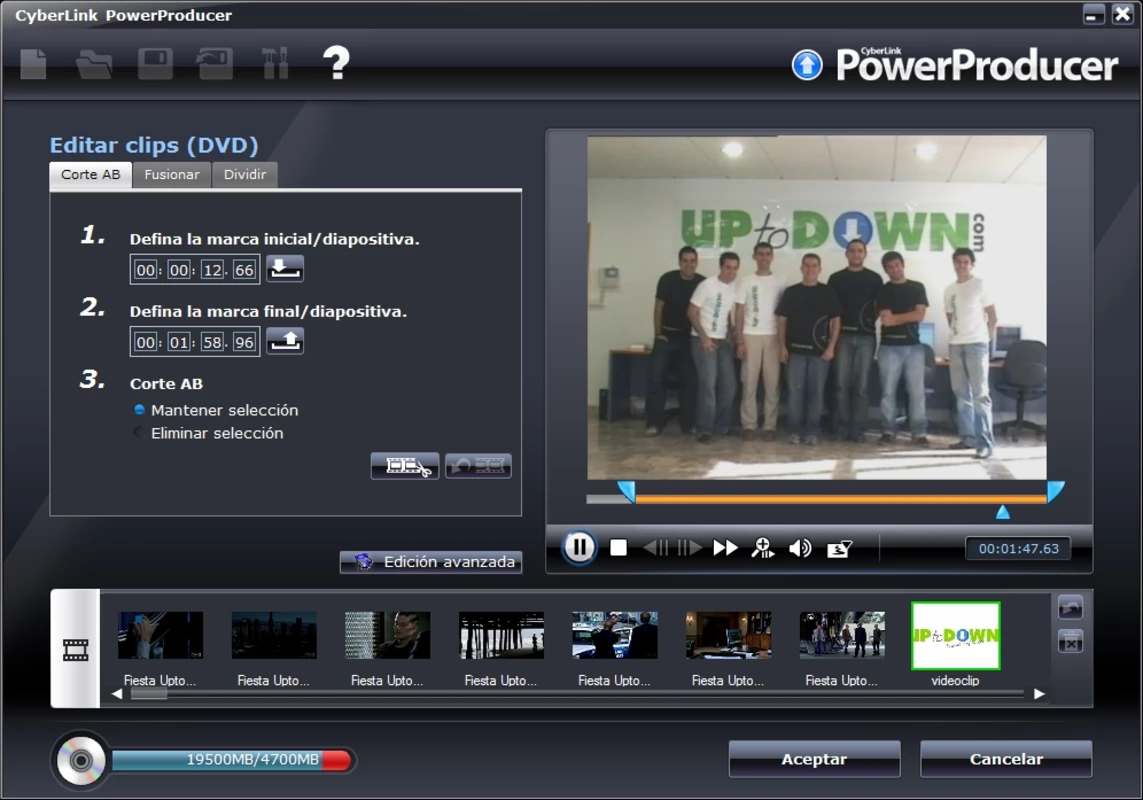Screen dimensions: 1143x800
Task: Confirm with the Aceptar button
Action: (x=814, y=759)
